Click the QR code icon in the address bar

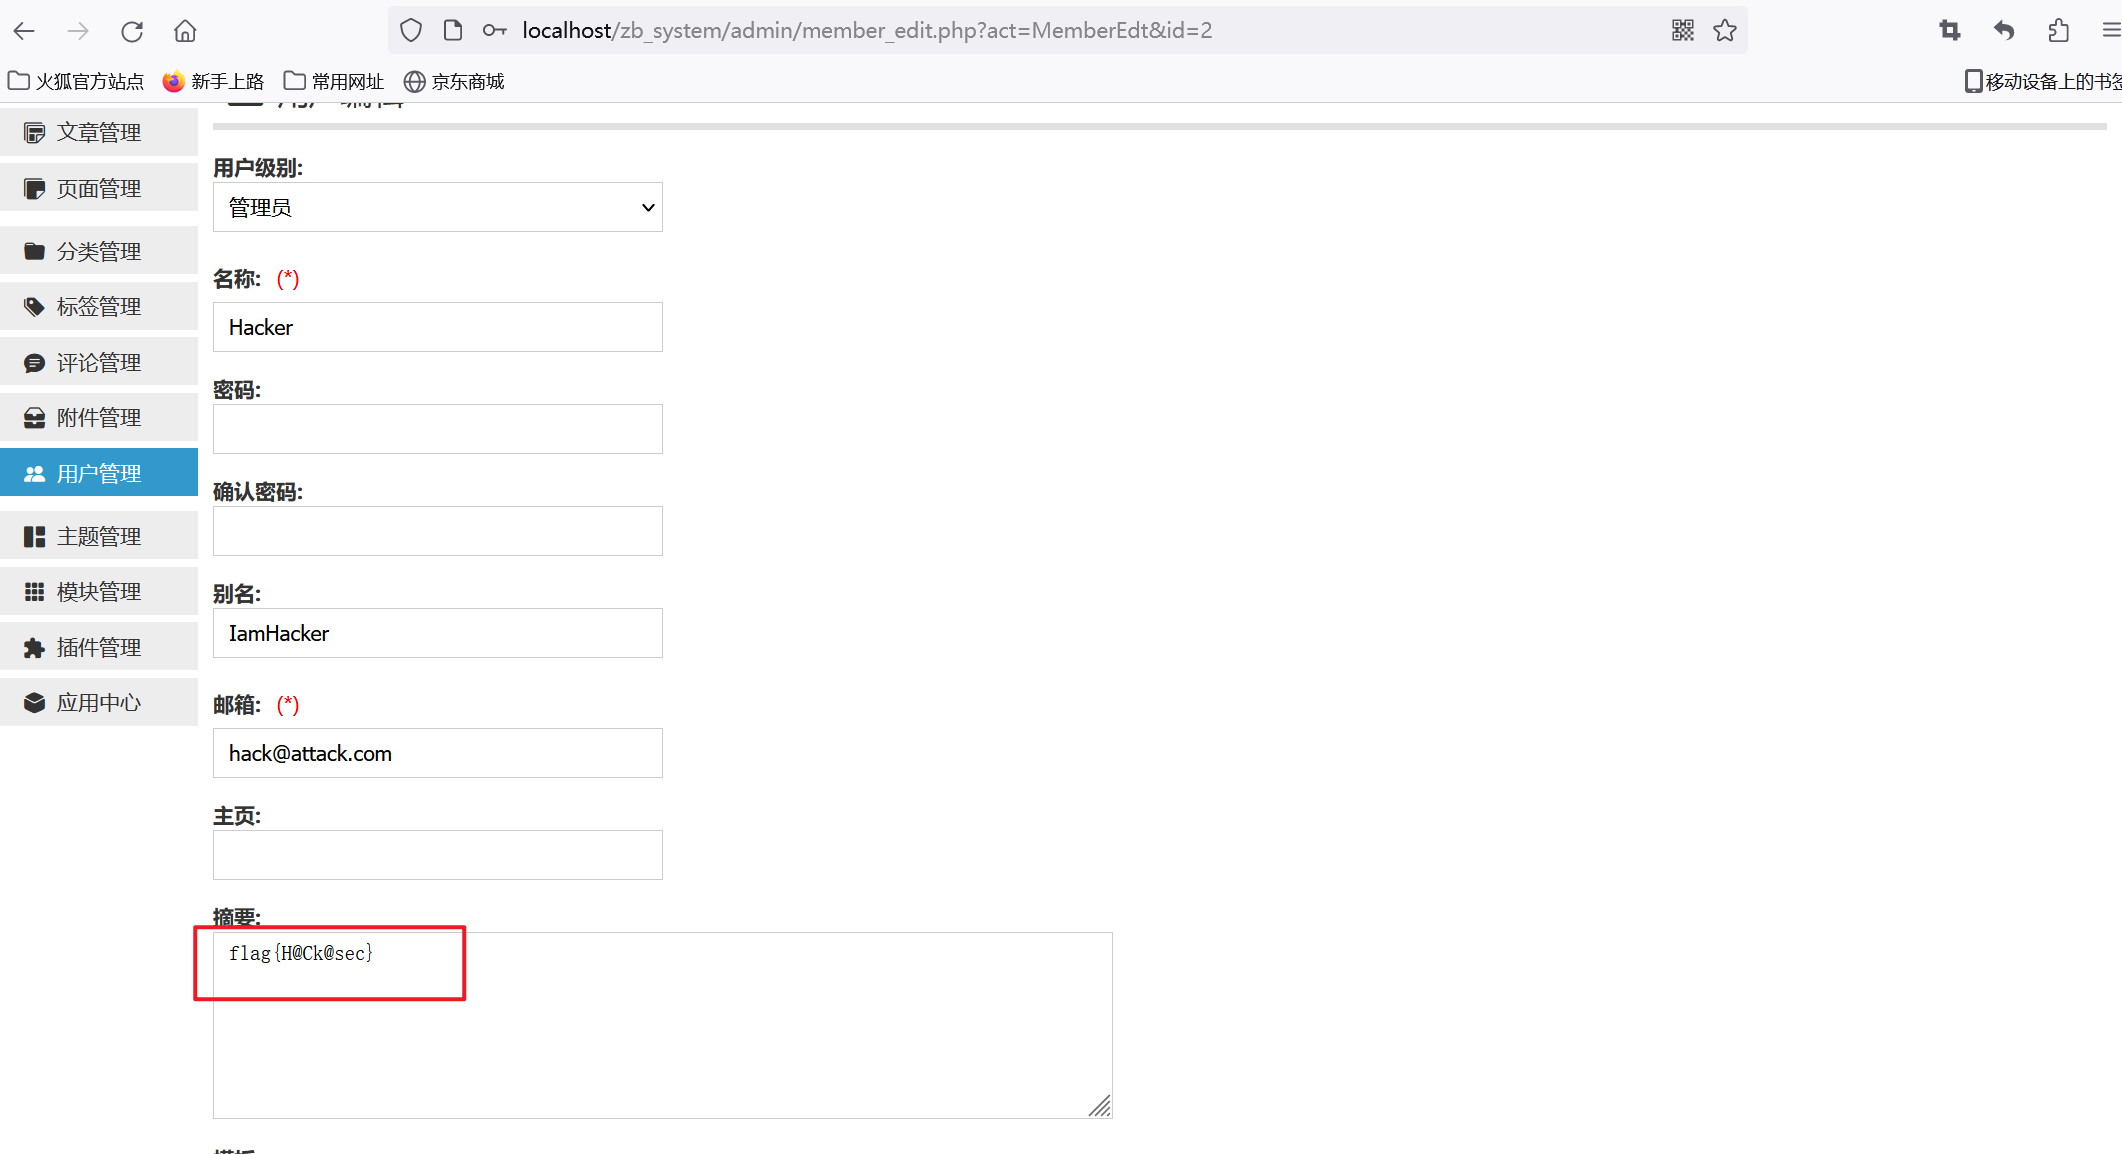click(x=1683, y=30)
